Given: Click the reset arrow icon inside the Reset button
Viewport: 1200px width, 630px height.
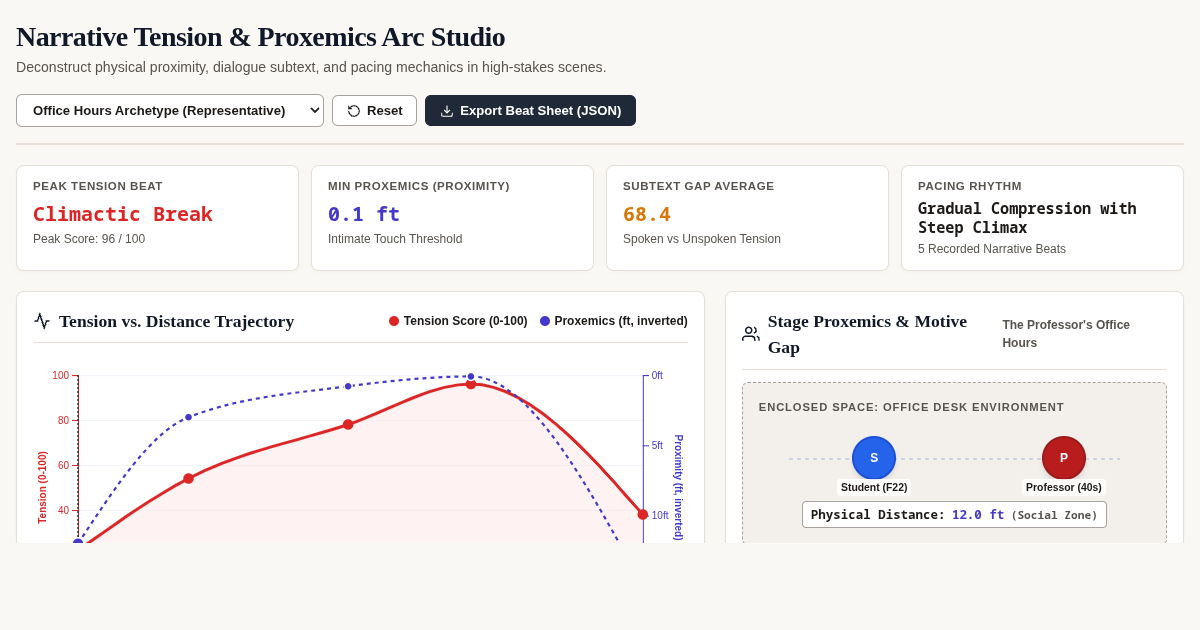Looking at the screenshot, I should pyautogui.click(x=354, y=111).
